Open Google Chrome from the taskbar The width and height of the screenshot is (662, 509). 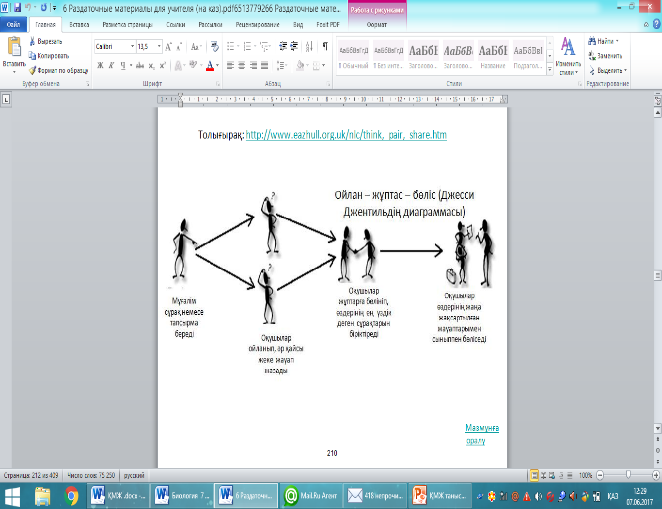click(x=71, y=495)
